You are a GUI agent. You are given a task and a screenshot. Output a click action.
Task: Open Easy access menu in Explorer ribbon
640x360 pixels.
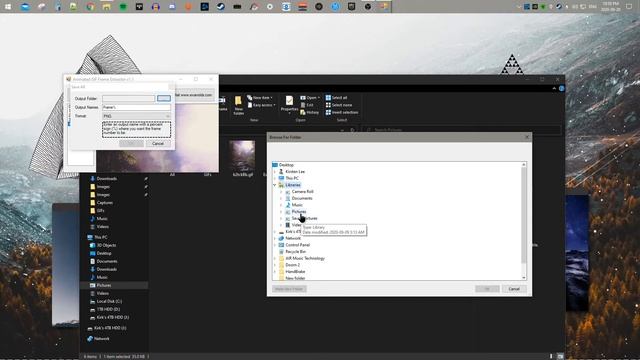point(262,105)
